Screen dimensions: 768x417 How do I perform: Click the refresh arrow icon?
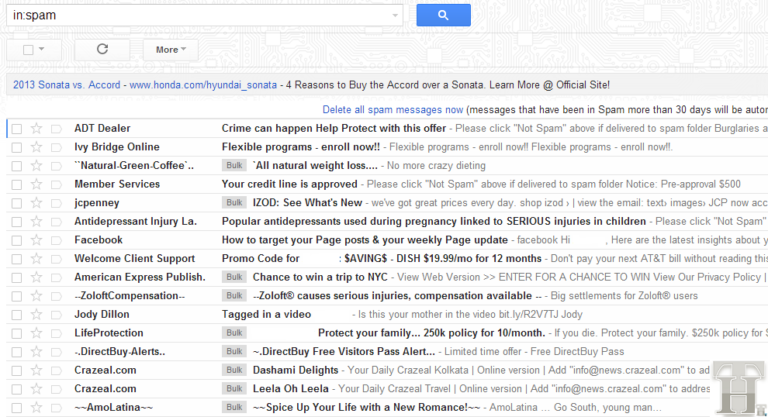102,49
